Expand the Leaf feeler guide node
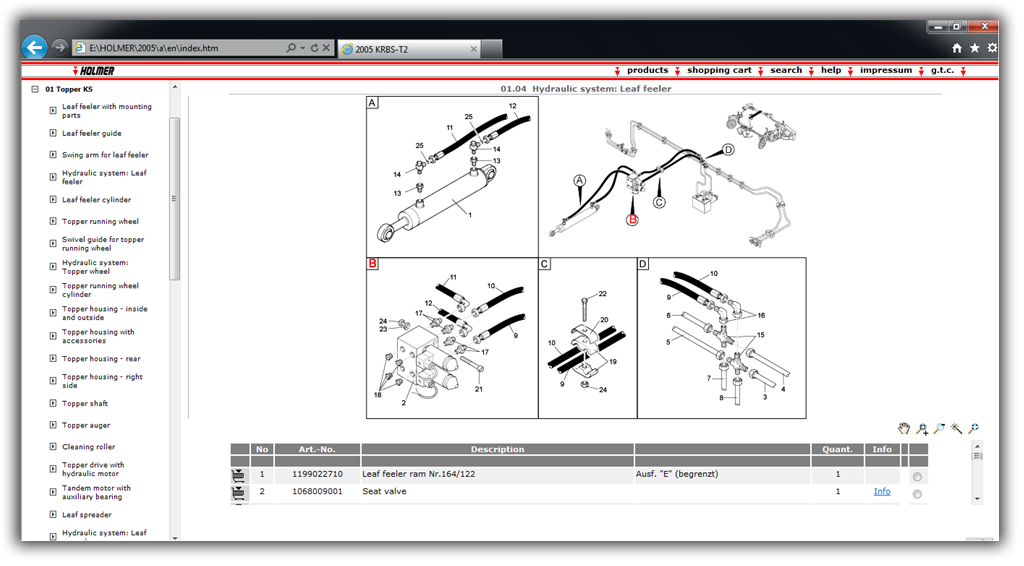Viewport: 1024px width, 566px height. [x=53, y=133]
